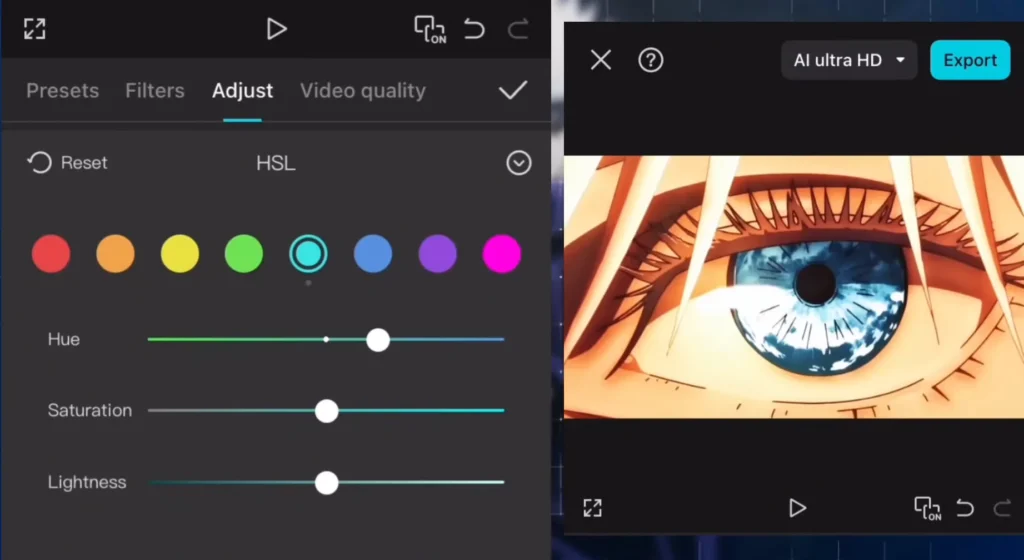This screenshot has width=1024, height=560.
Task: Undo the last change in left panel
Action: pos(474,29)
